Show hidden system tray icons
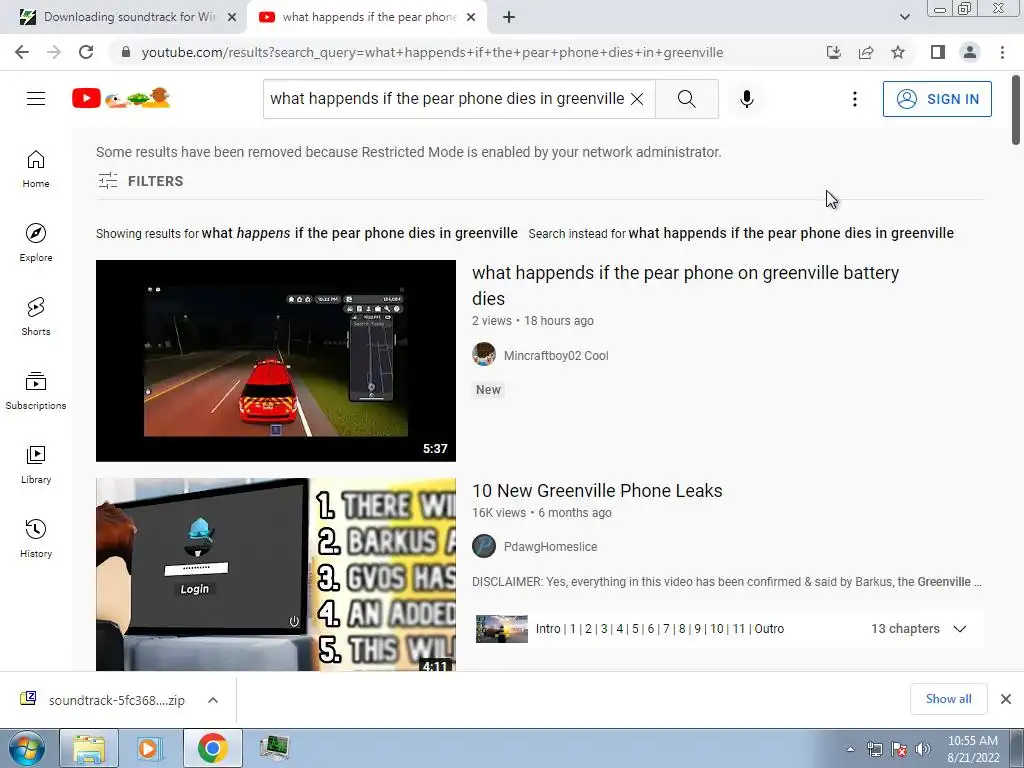This screenshot has height=768, width=1024. pos(850,749)
